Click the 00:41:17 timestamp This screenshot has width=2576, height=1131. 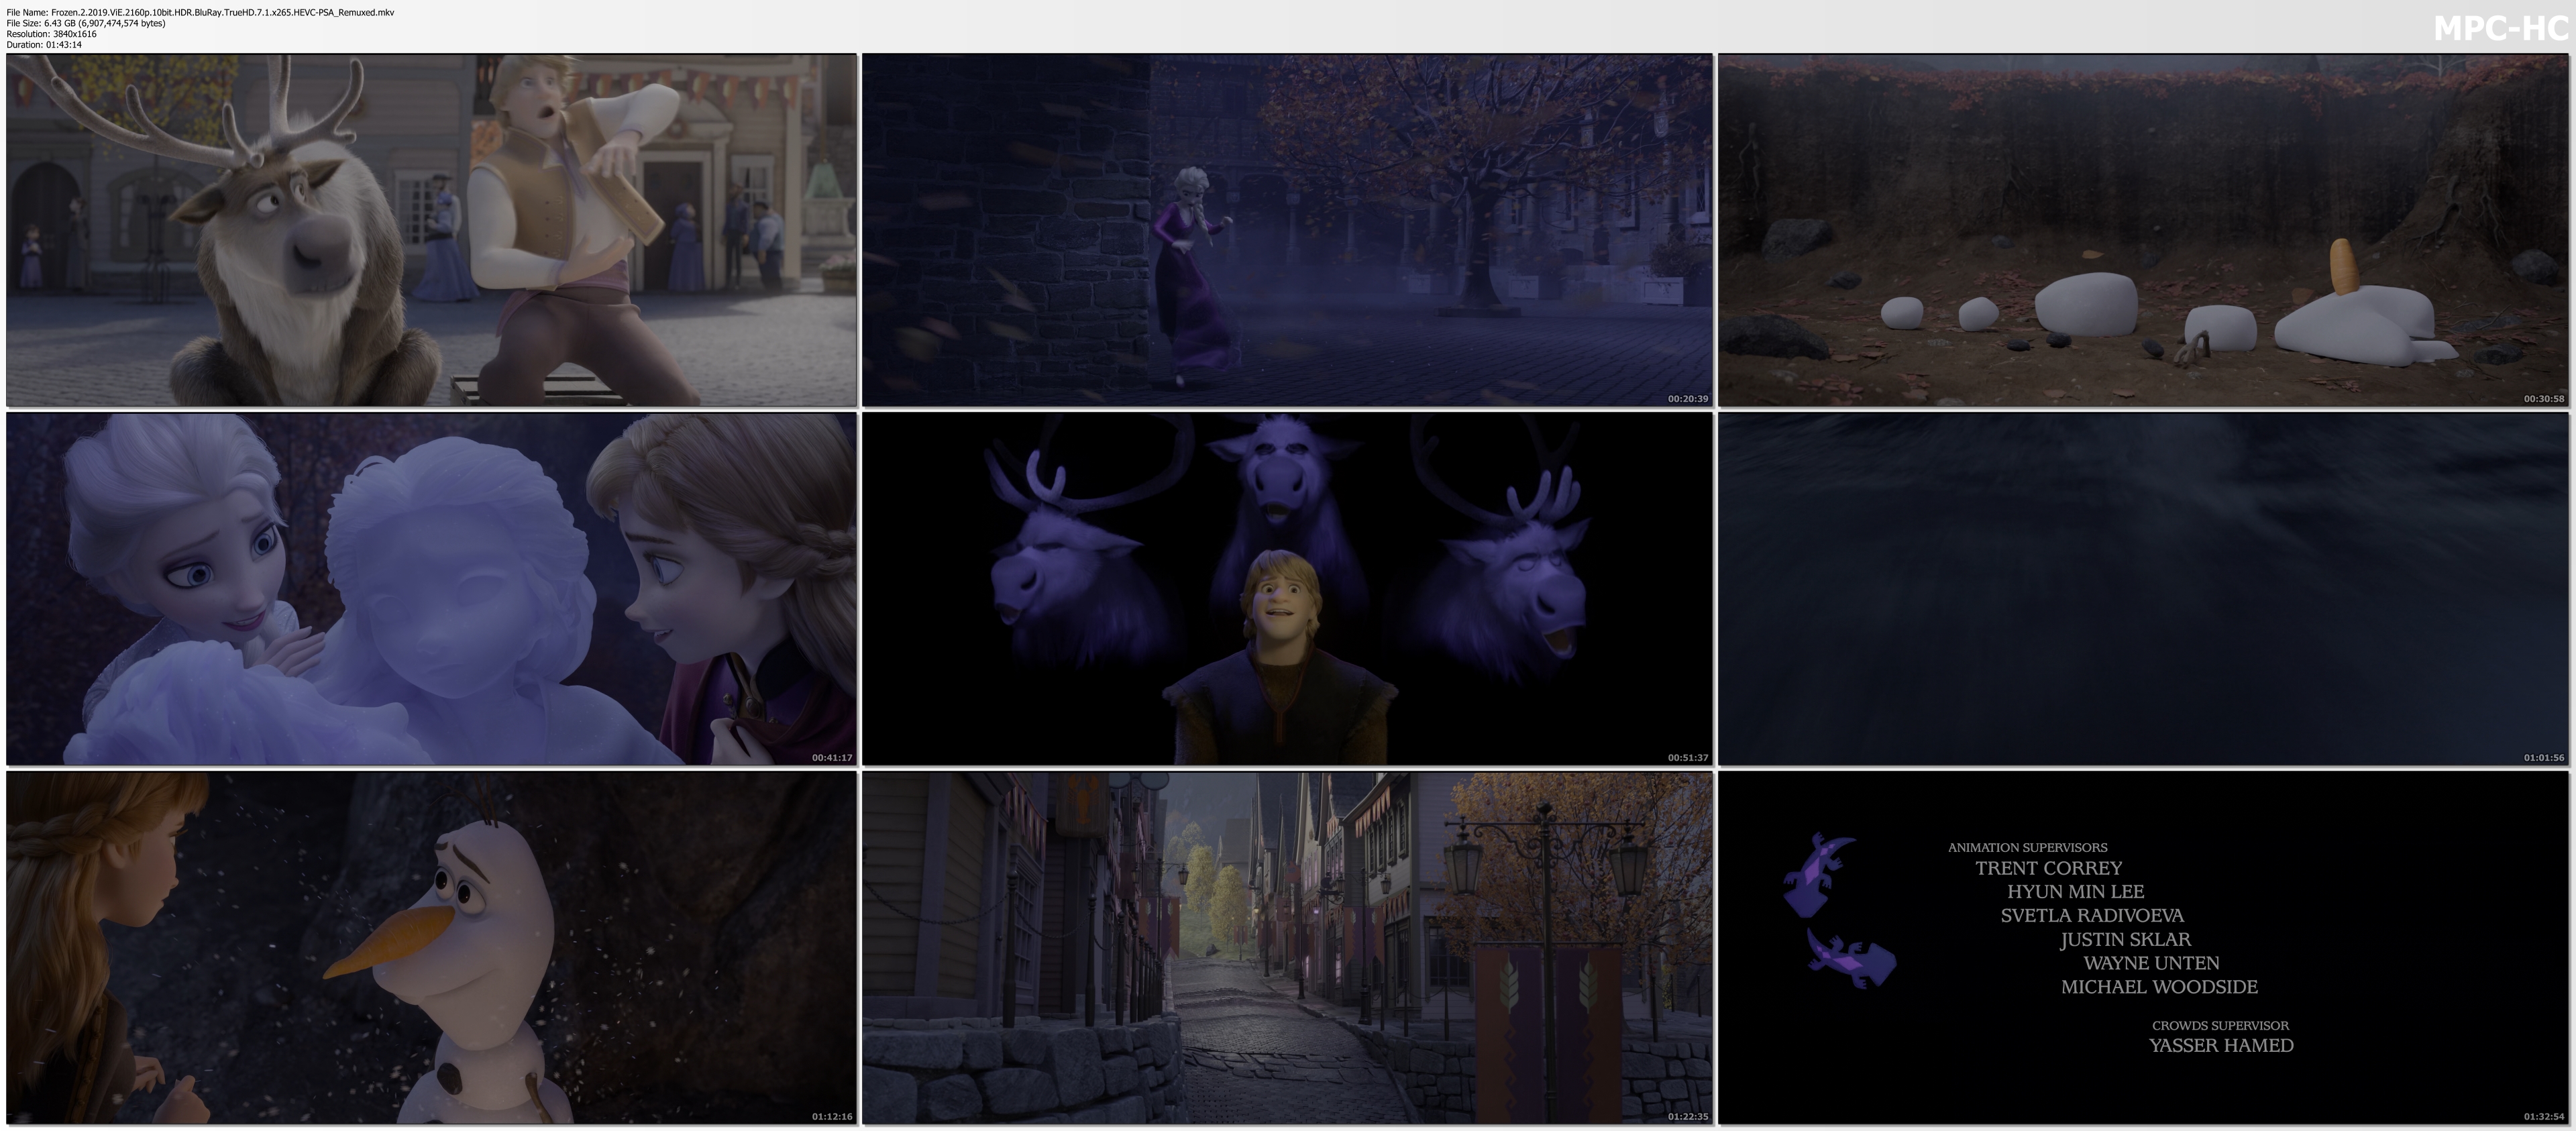click(x=832, y=758)
